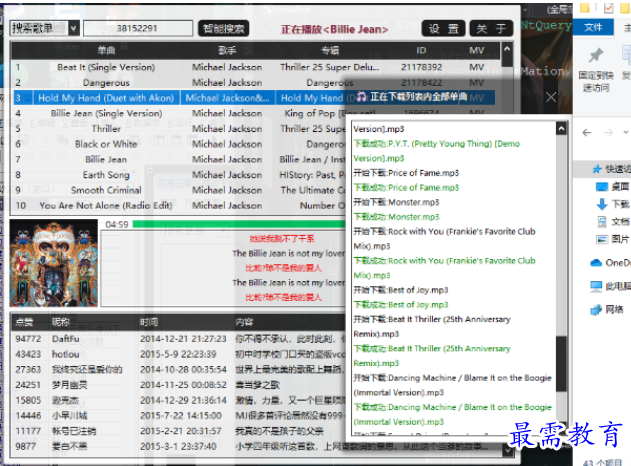Select song row Beat It (Single Version)
Screen dimensions: 631x466
[x=256, y=67]
